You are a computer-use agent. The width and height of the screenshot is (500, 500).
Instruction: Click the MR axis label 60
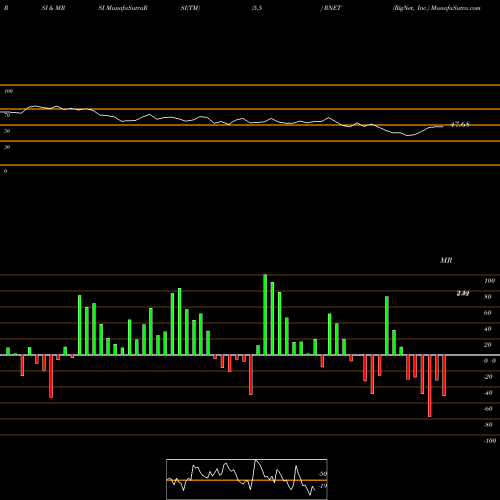488,313
